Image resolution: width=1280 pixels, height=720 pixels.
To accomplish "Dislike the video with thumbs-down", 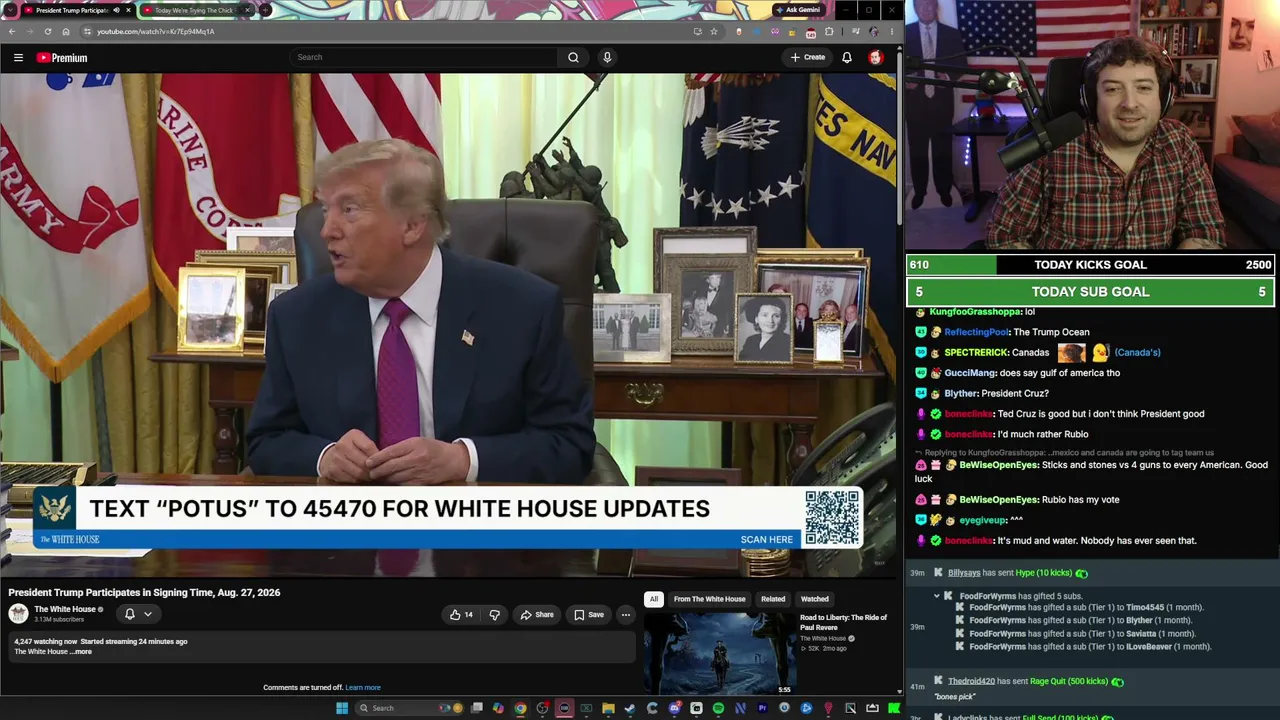I will point(494,615).
